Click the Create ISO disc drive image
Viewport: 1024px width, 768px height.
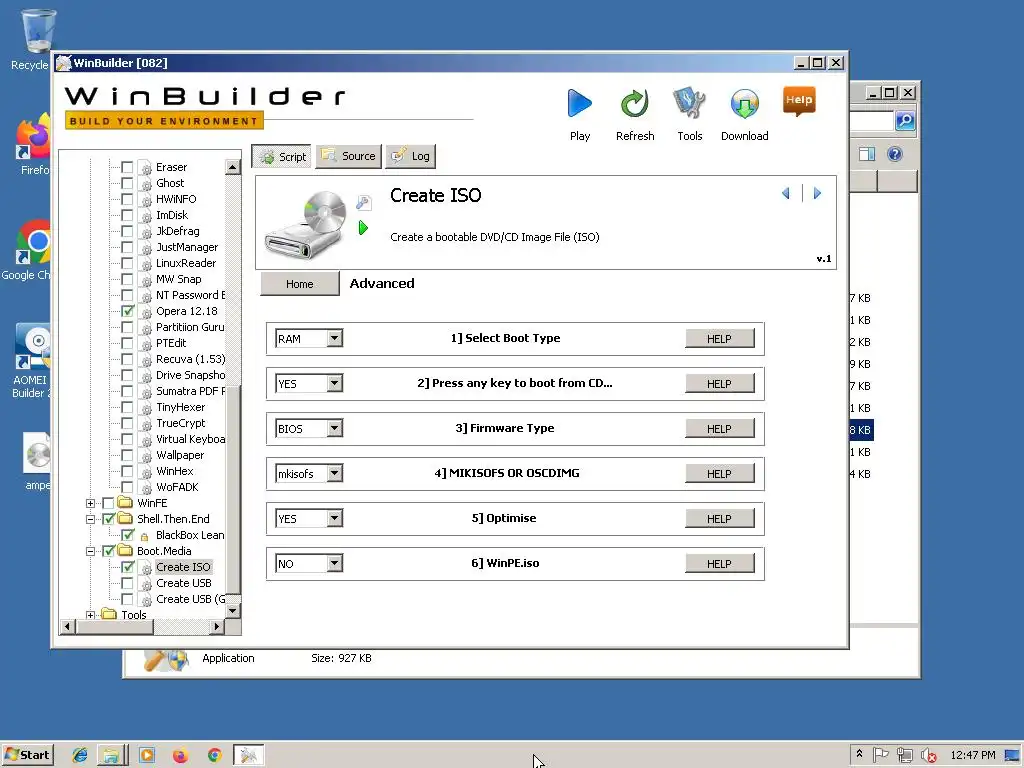pos(306,224)
